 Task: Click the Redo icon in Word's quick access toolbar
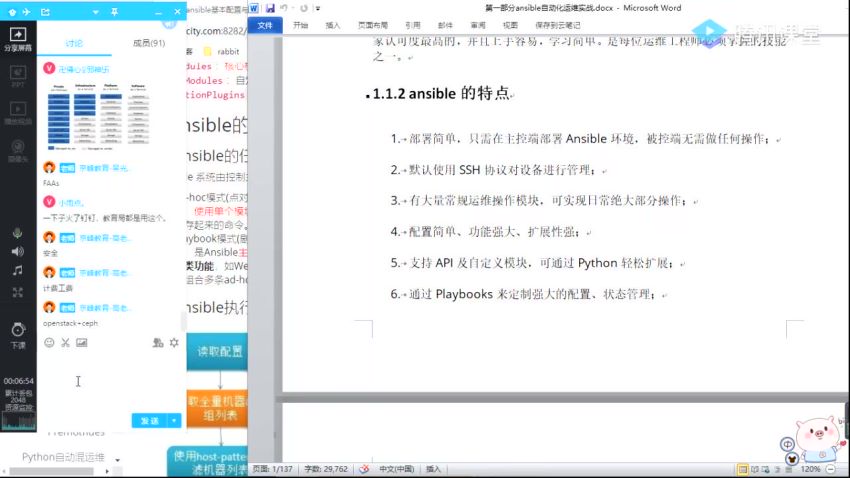point(304,8)
